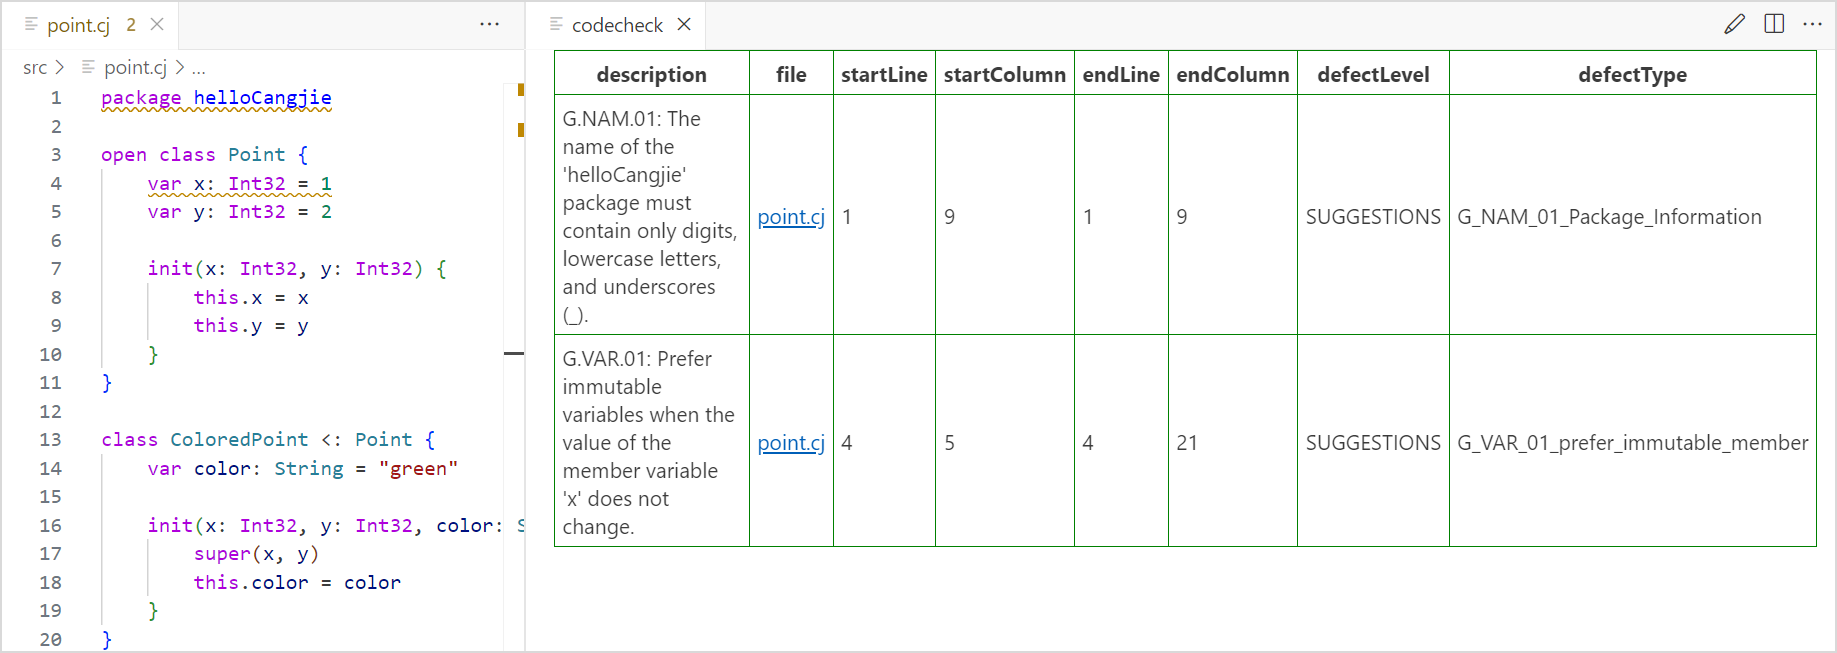Screen dimensions: 1837x653
Task: Close the point.cj editor tab
Action: click(157, 24)
